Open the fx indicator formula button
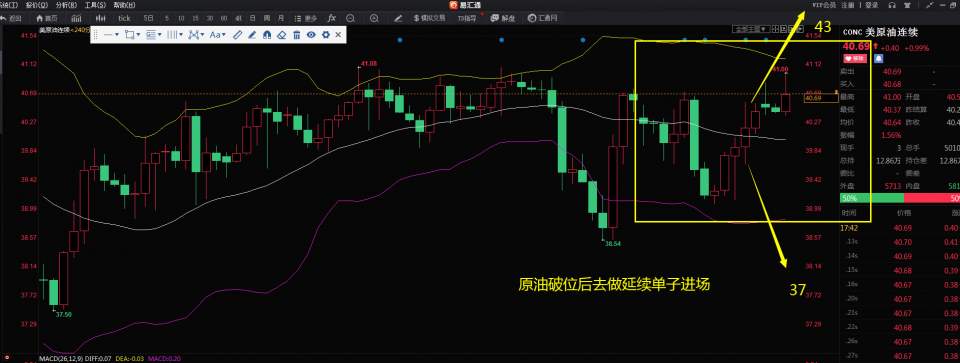 [331, 18]
